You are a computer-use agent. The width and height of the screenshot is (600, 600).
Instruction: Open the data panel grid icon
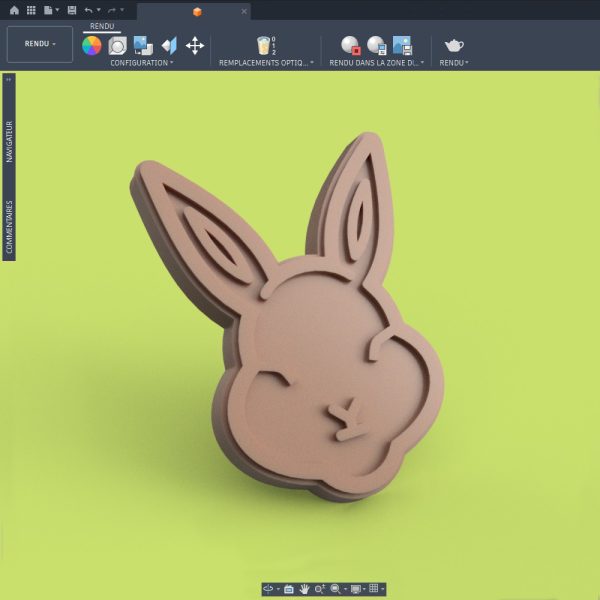pos(31,10)
